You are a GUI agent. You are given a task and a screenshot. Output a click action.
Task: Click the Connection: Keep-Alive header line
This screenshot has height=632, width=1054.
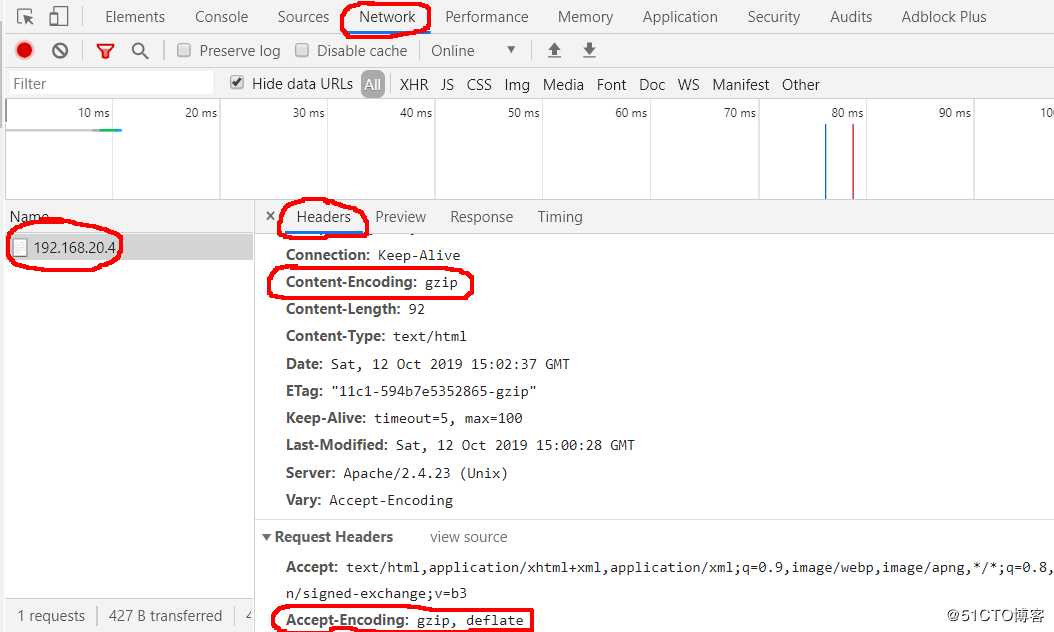(x=373, y=255)
